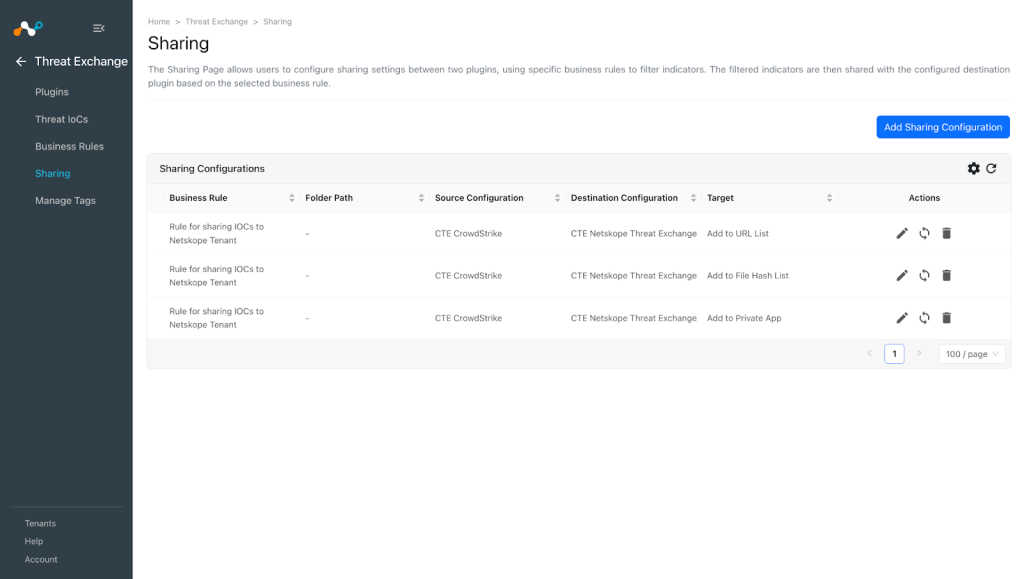
Task: Sync the Add to File Hash List configuration
Action: click(x=924, y=275)
